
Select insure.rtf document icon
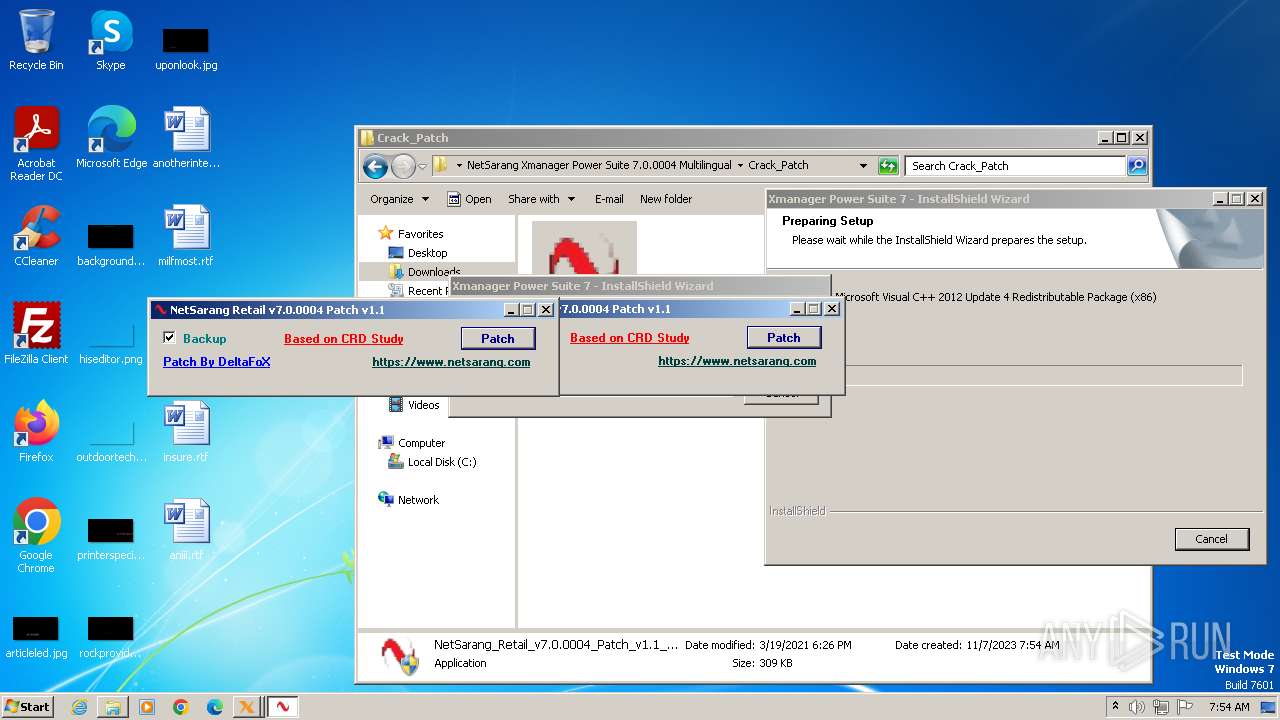pyautogui.click(x=186, y=432)
